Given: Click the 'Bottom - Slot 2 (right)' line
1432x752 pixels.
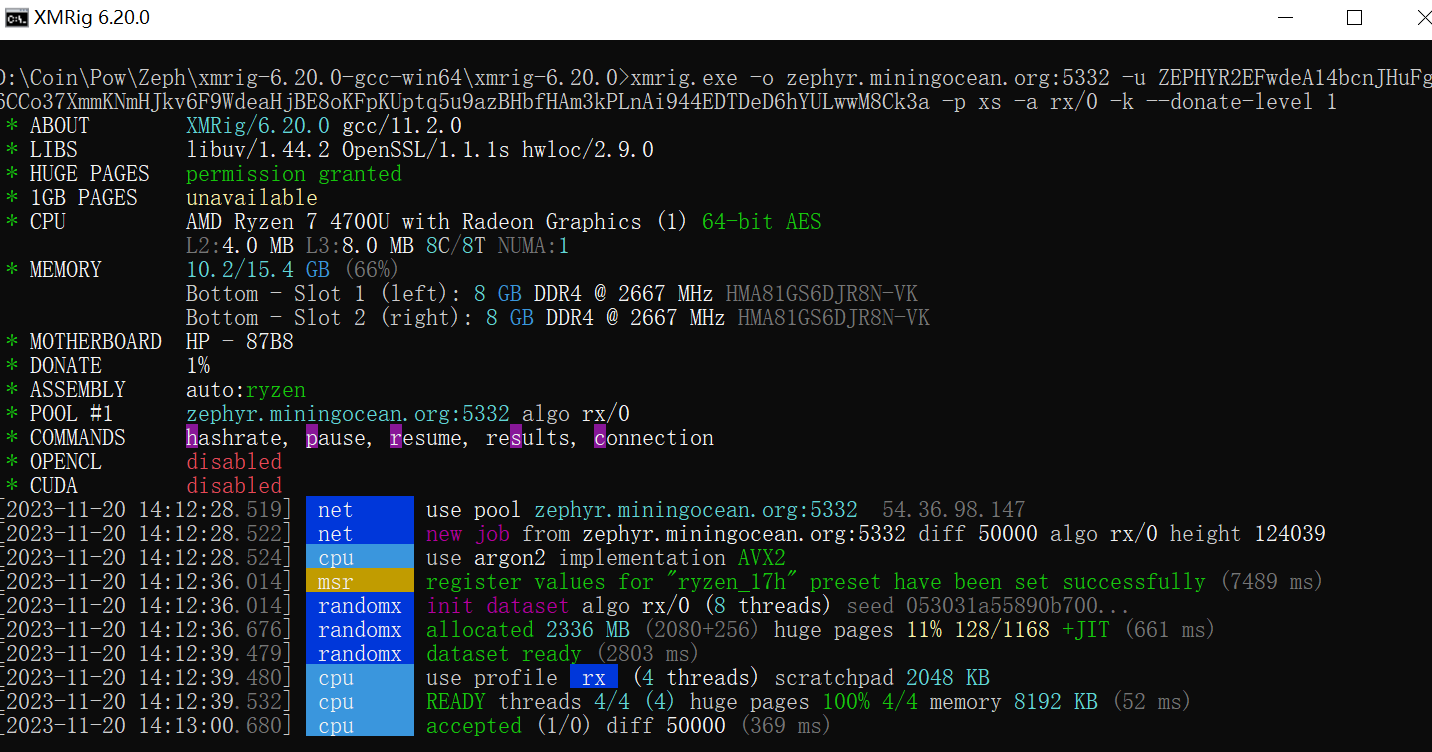Looking at the screenshot, I should [x=558, y=318].
